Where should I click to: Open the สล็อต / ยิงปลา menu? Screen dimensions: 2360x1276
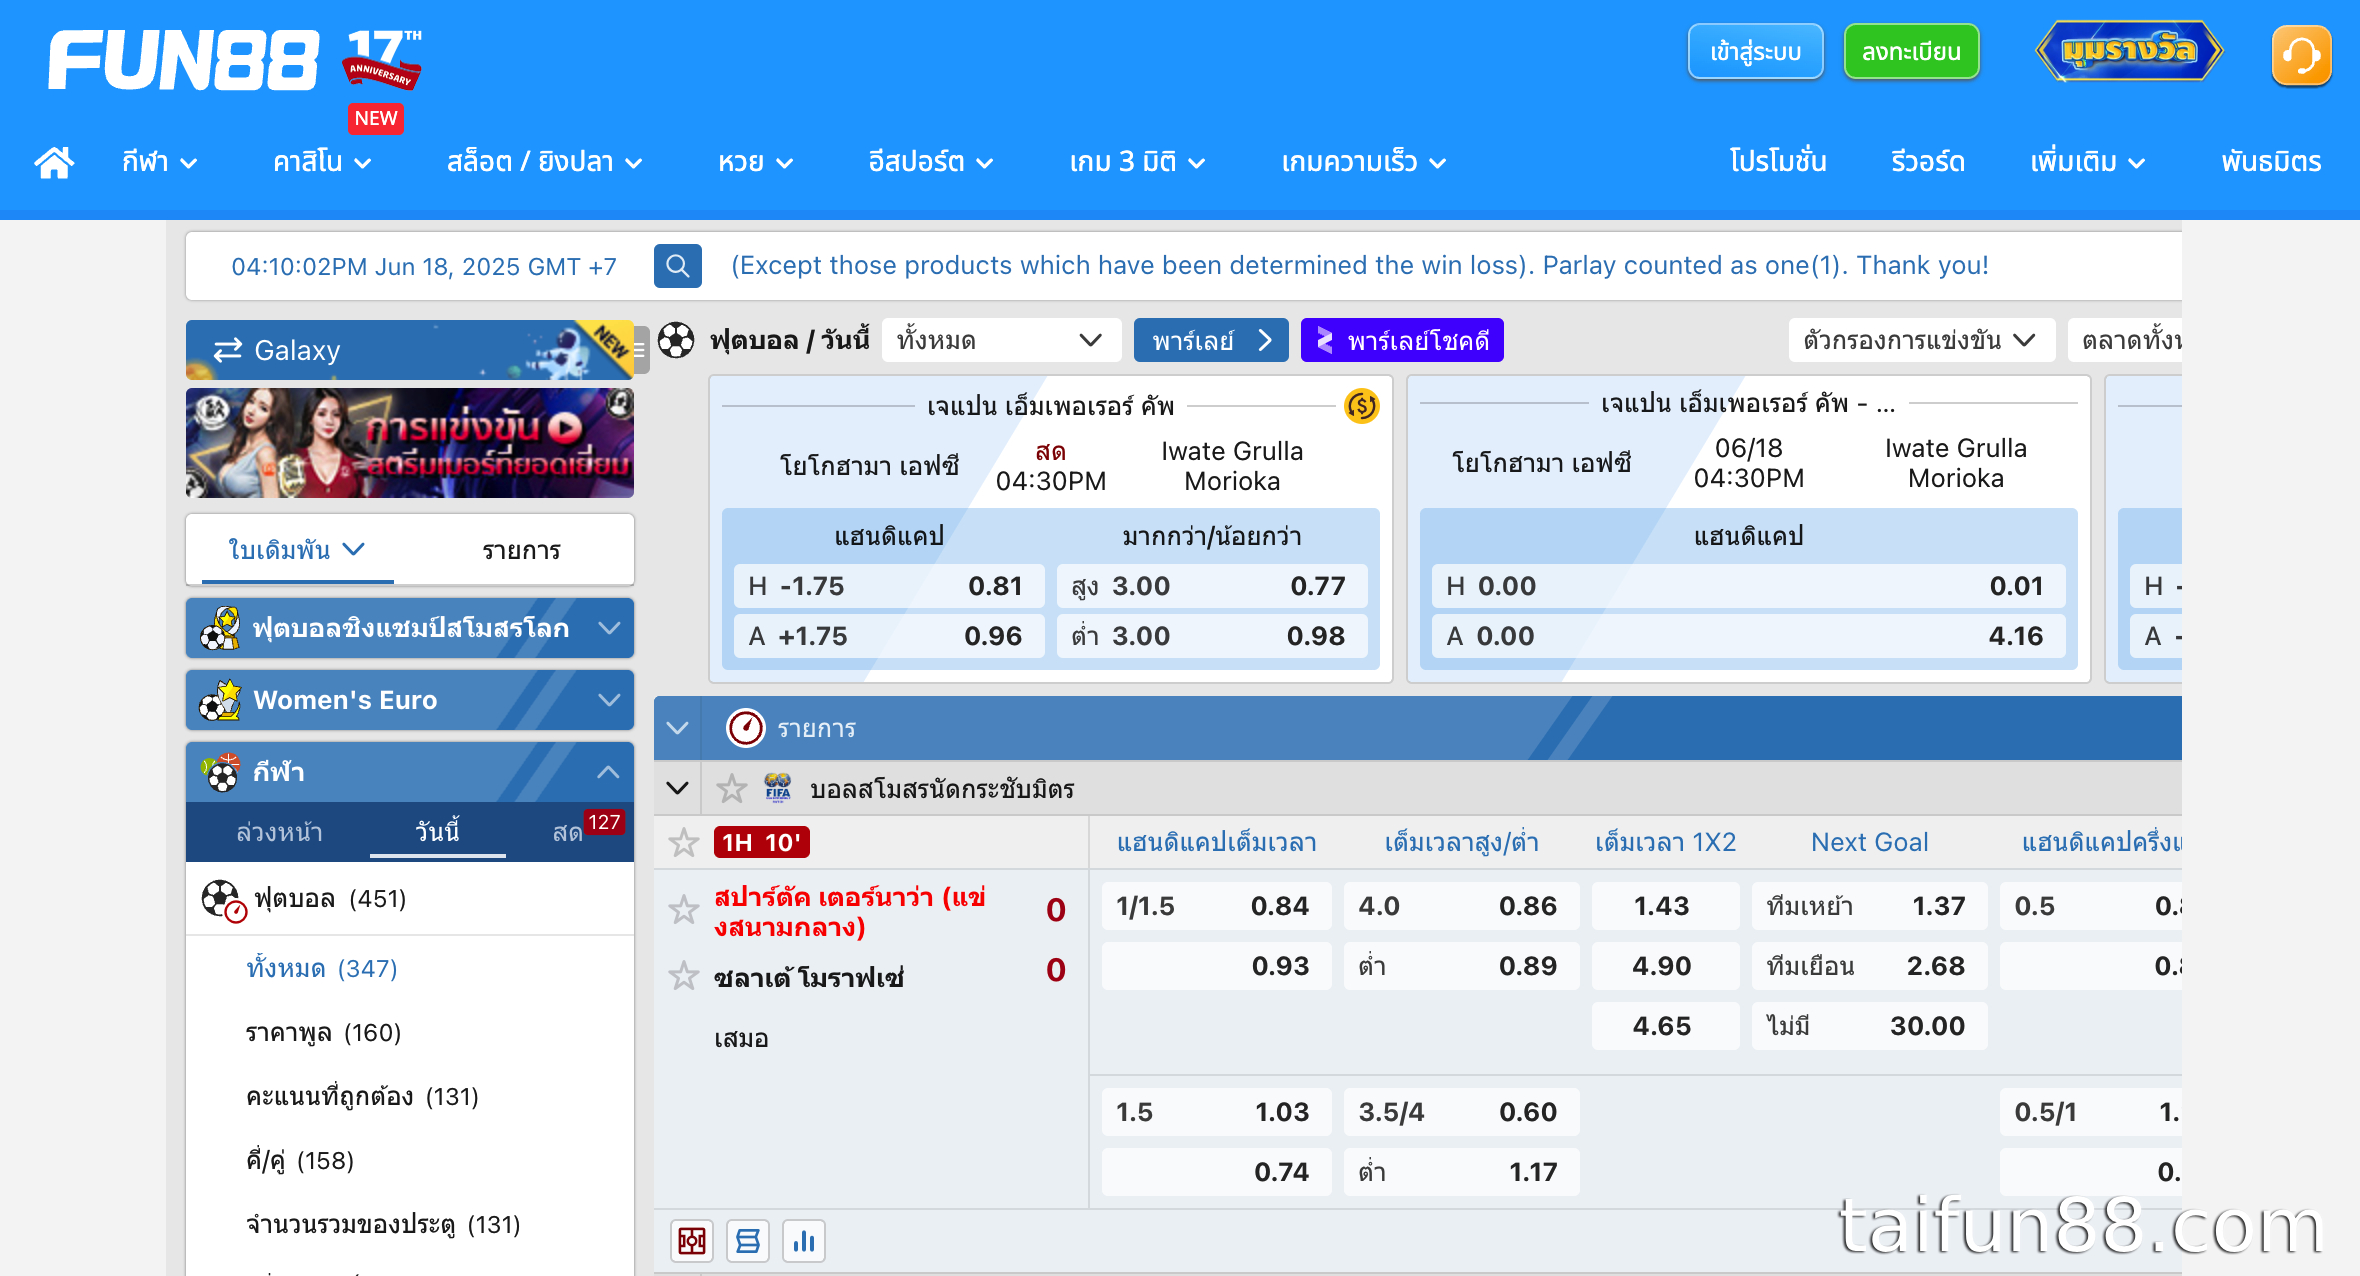(544, 162)
